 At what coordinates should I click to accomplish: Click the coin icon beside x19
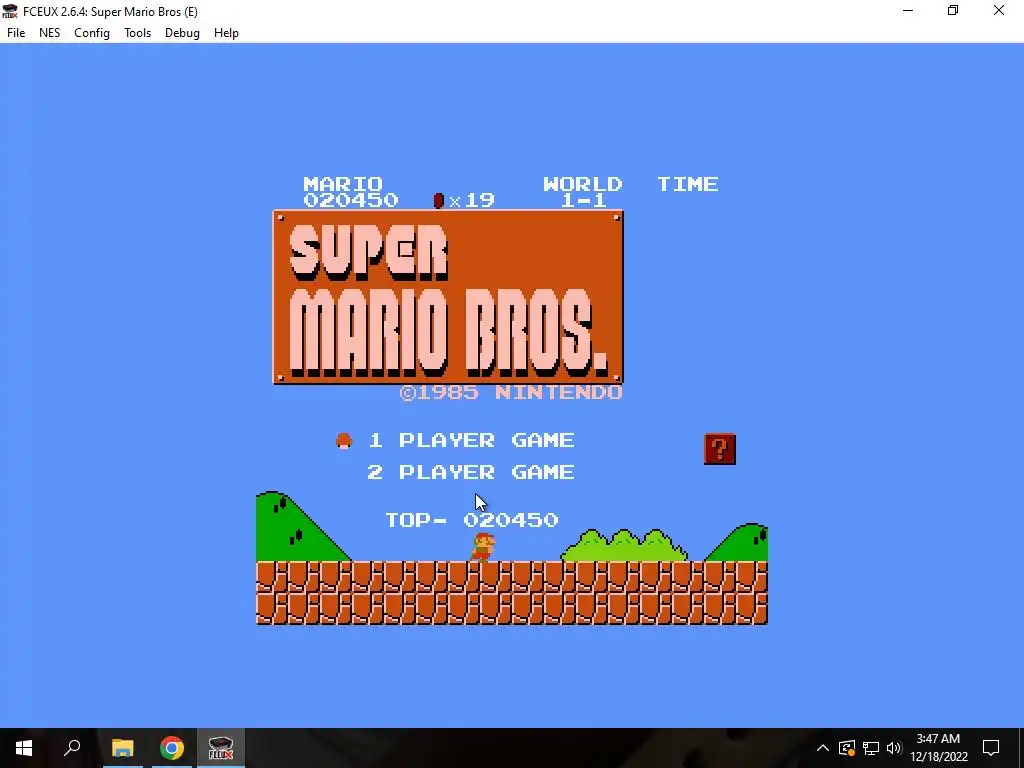tap(439, 200)
